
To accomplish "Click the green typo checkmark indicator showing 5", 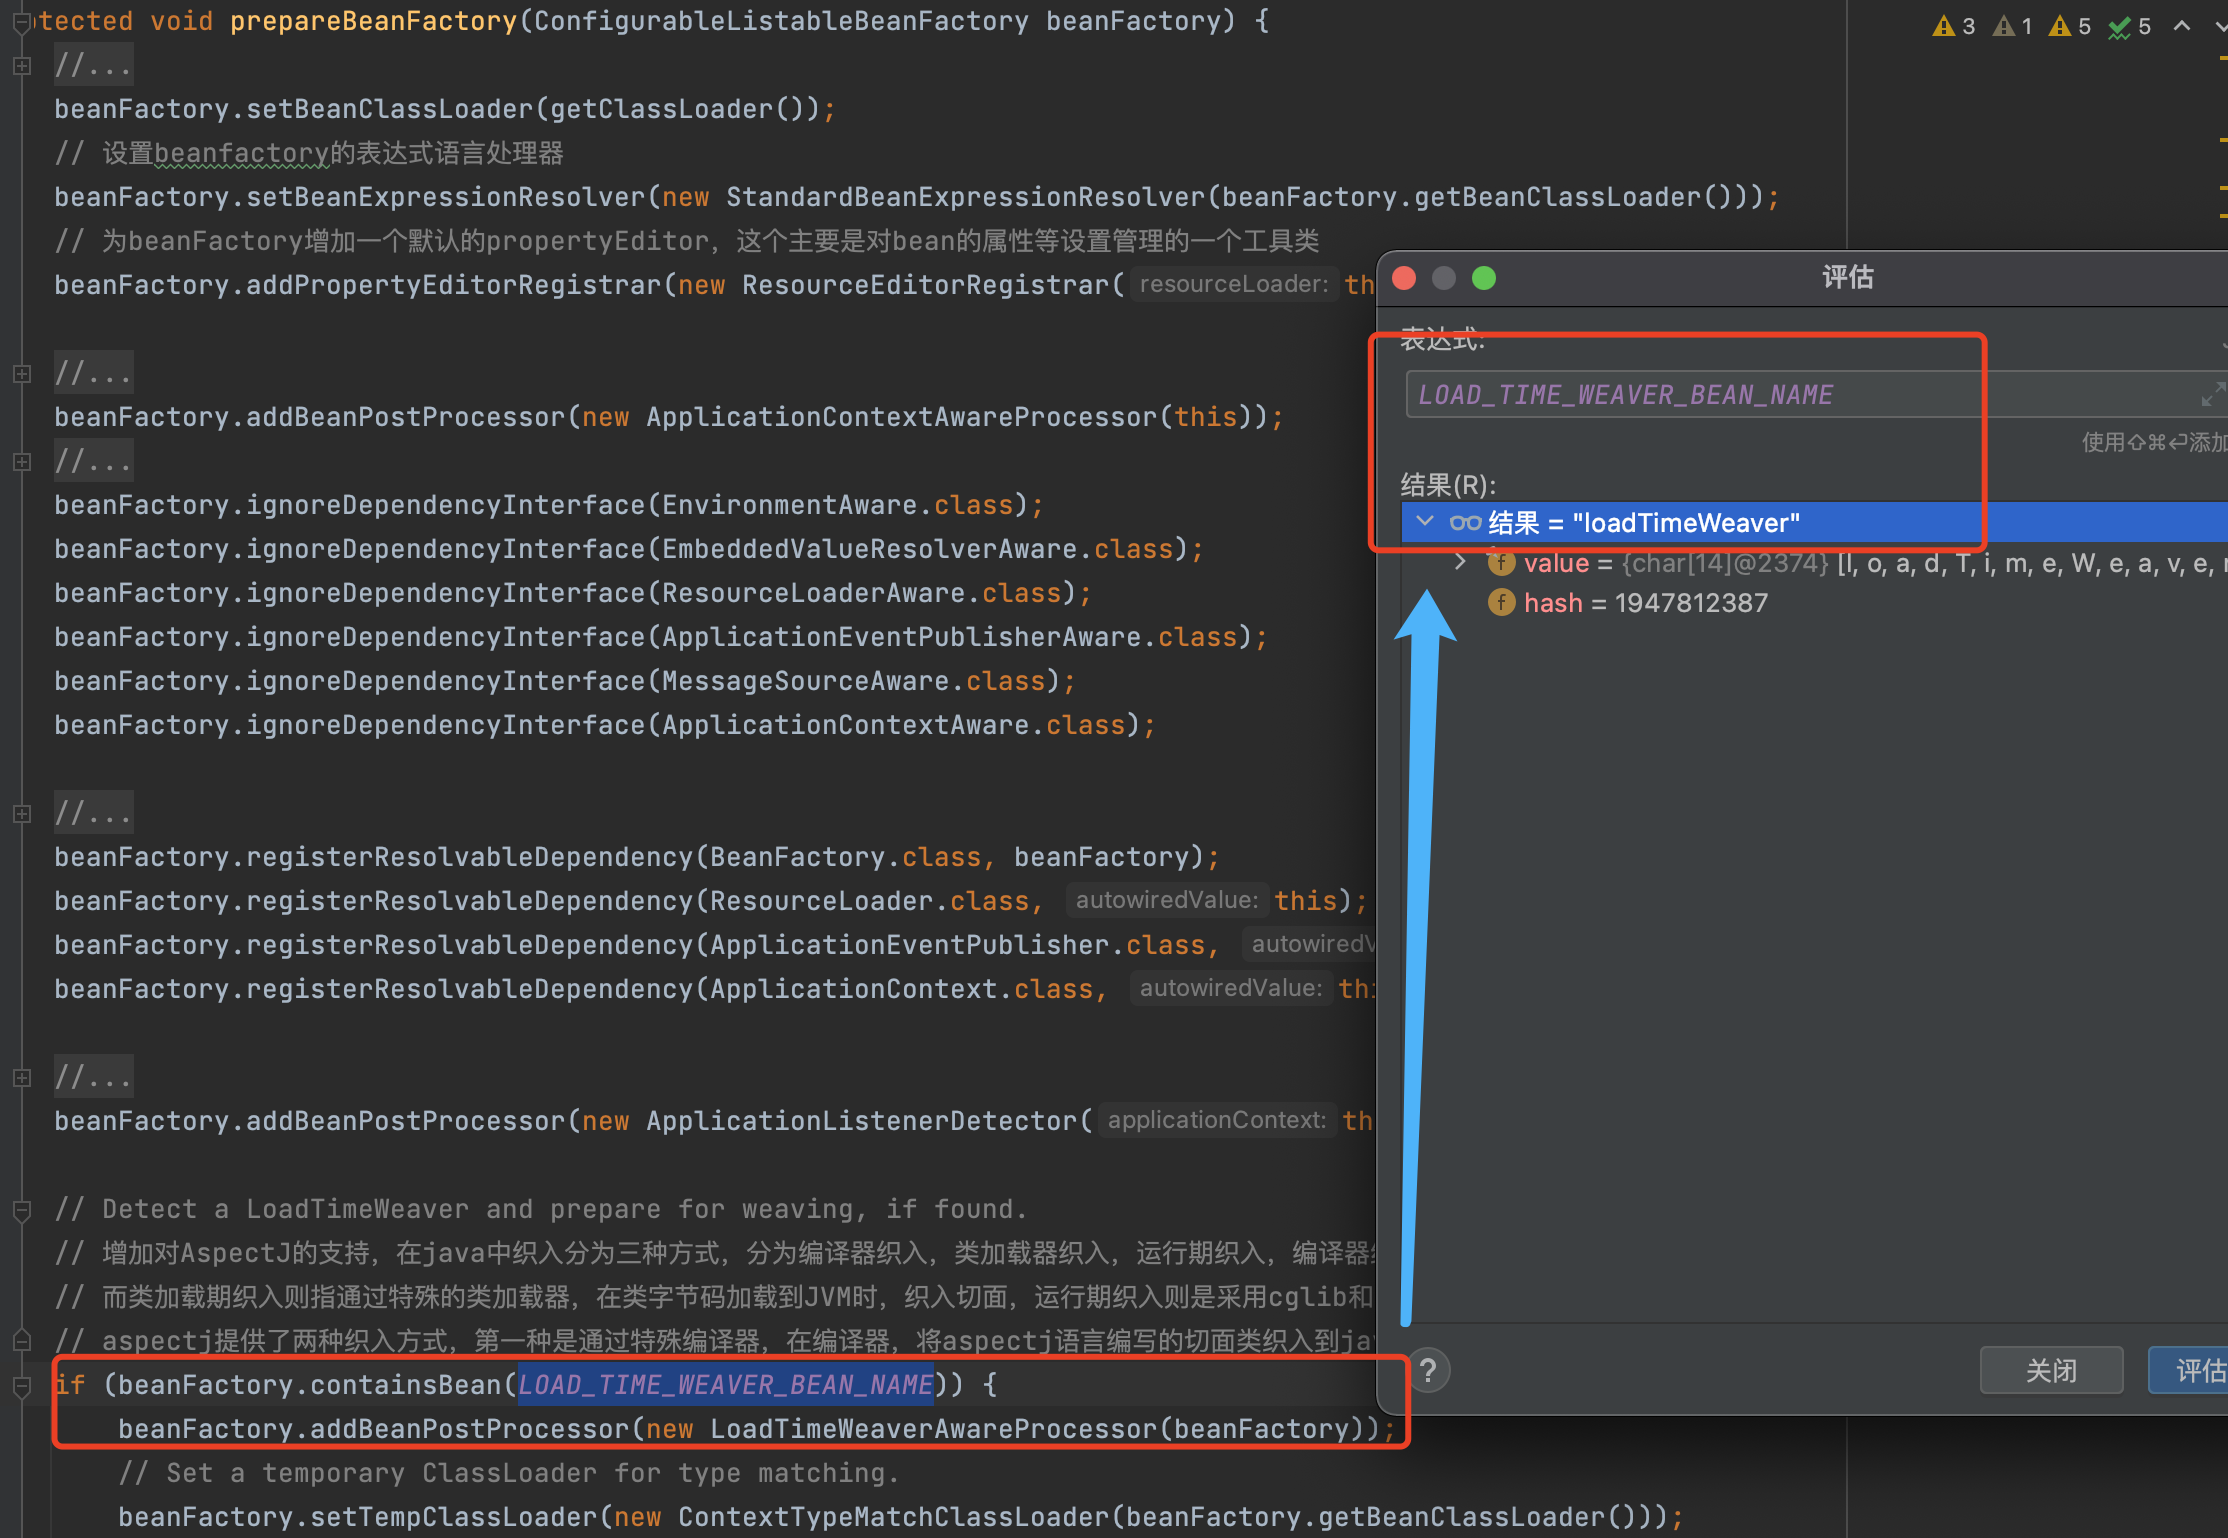I will point(2129,26).
